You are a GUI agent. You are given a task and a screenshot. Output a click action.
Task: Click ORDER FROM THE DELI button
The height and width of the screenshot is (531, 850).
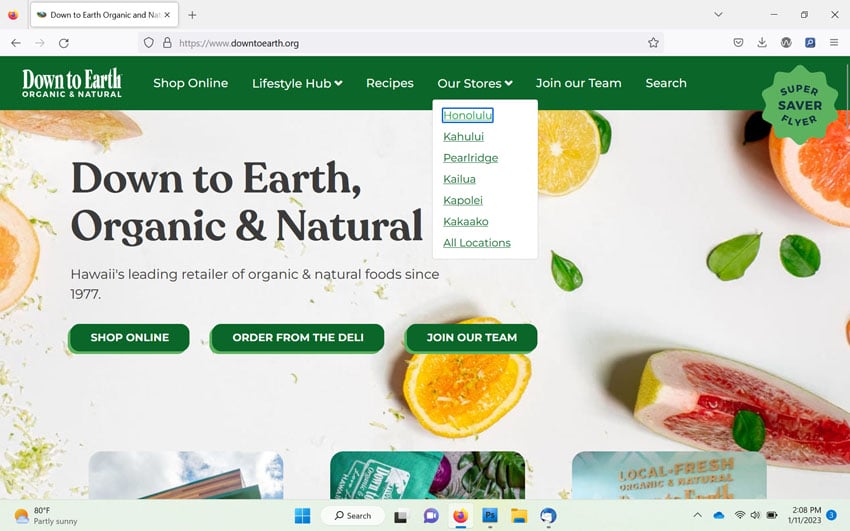(x=298, y=338)
